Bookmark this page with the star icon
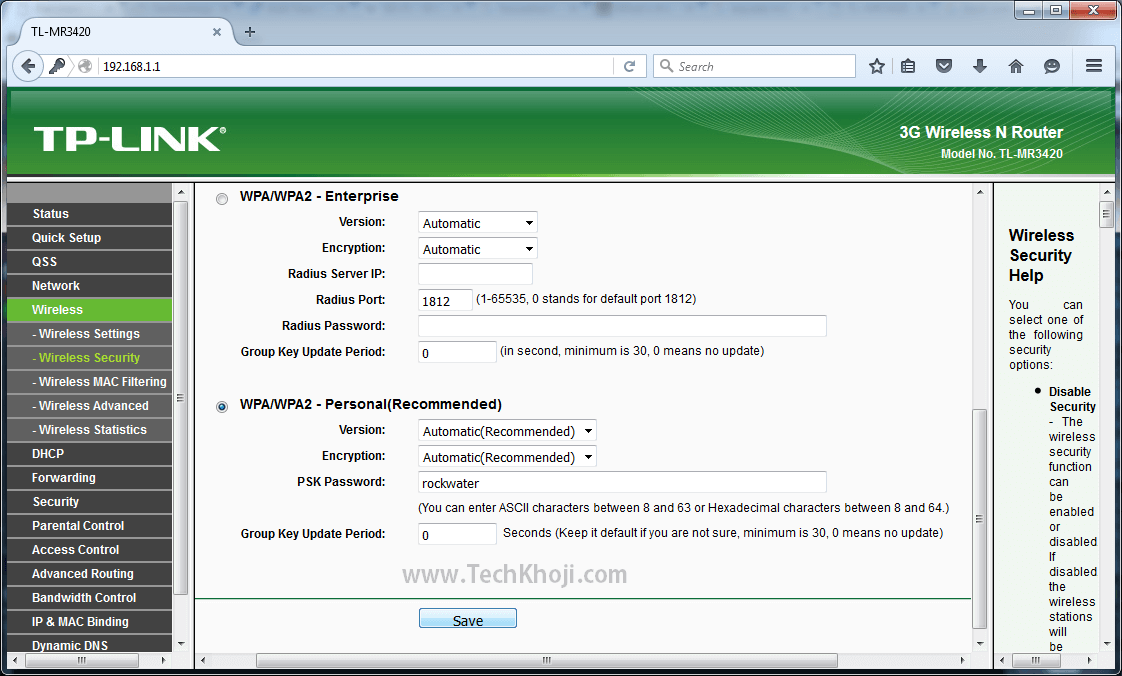This screenshot has height=676, width=1122. [x=877, y=67]
